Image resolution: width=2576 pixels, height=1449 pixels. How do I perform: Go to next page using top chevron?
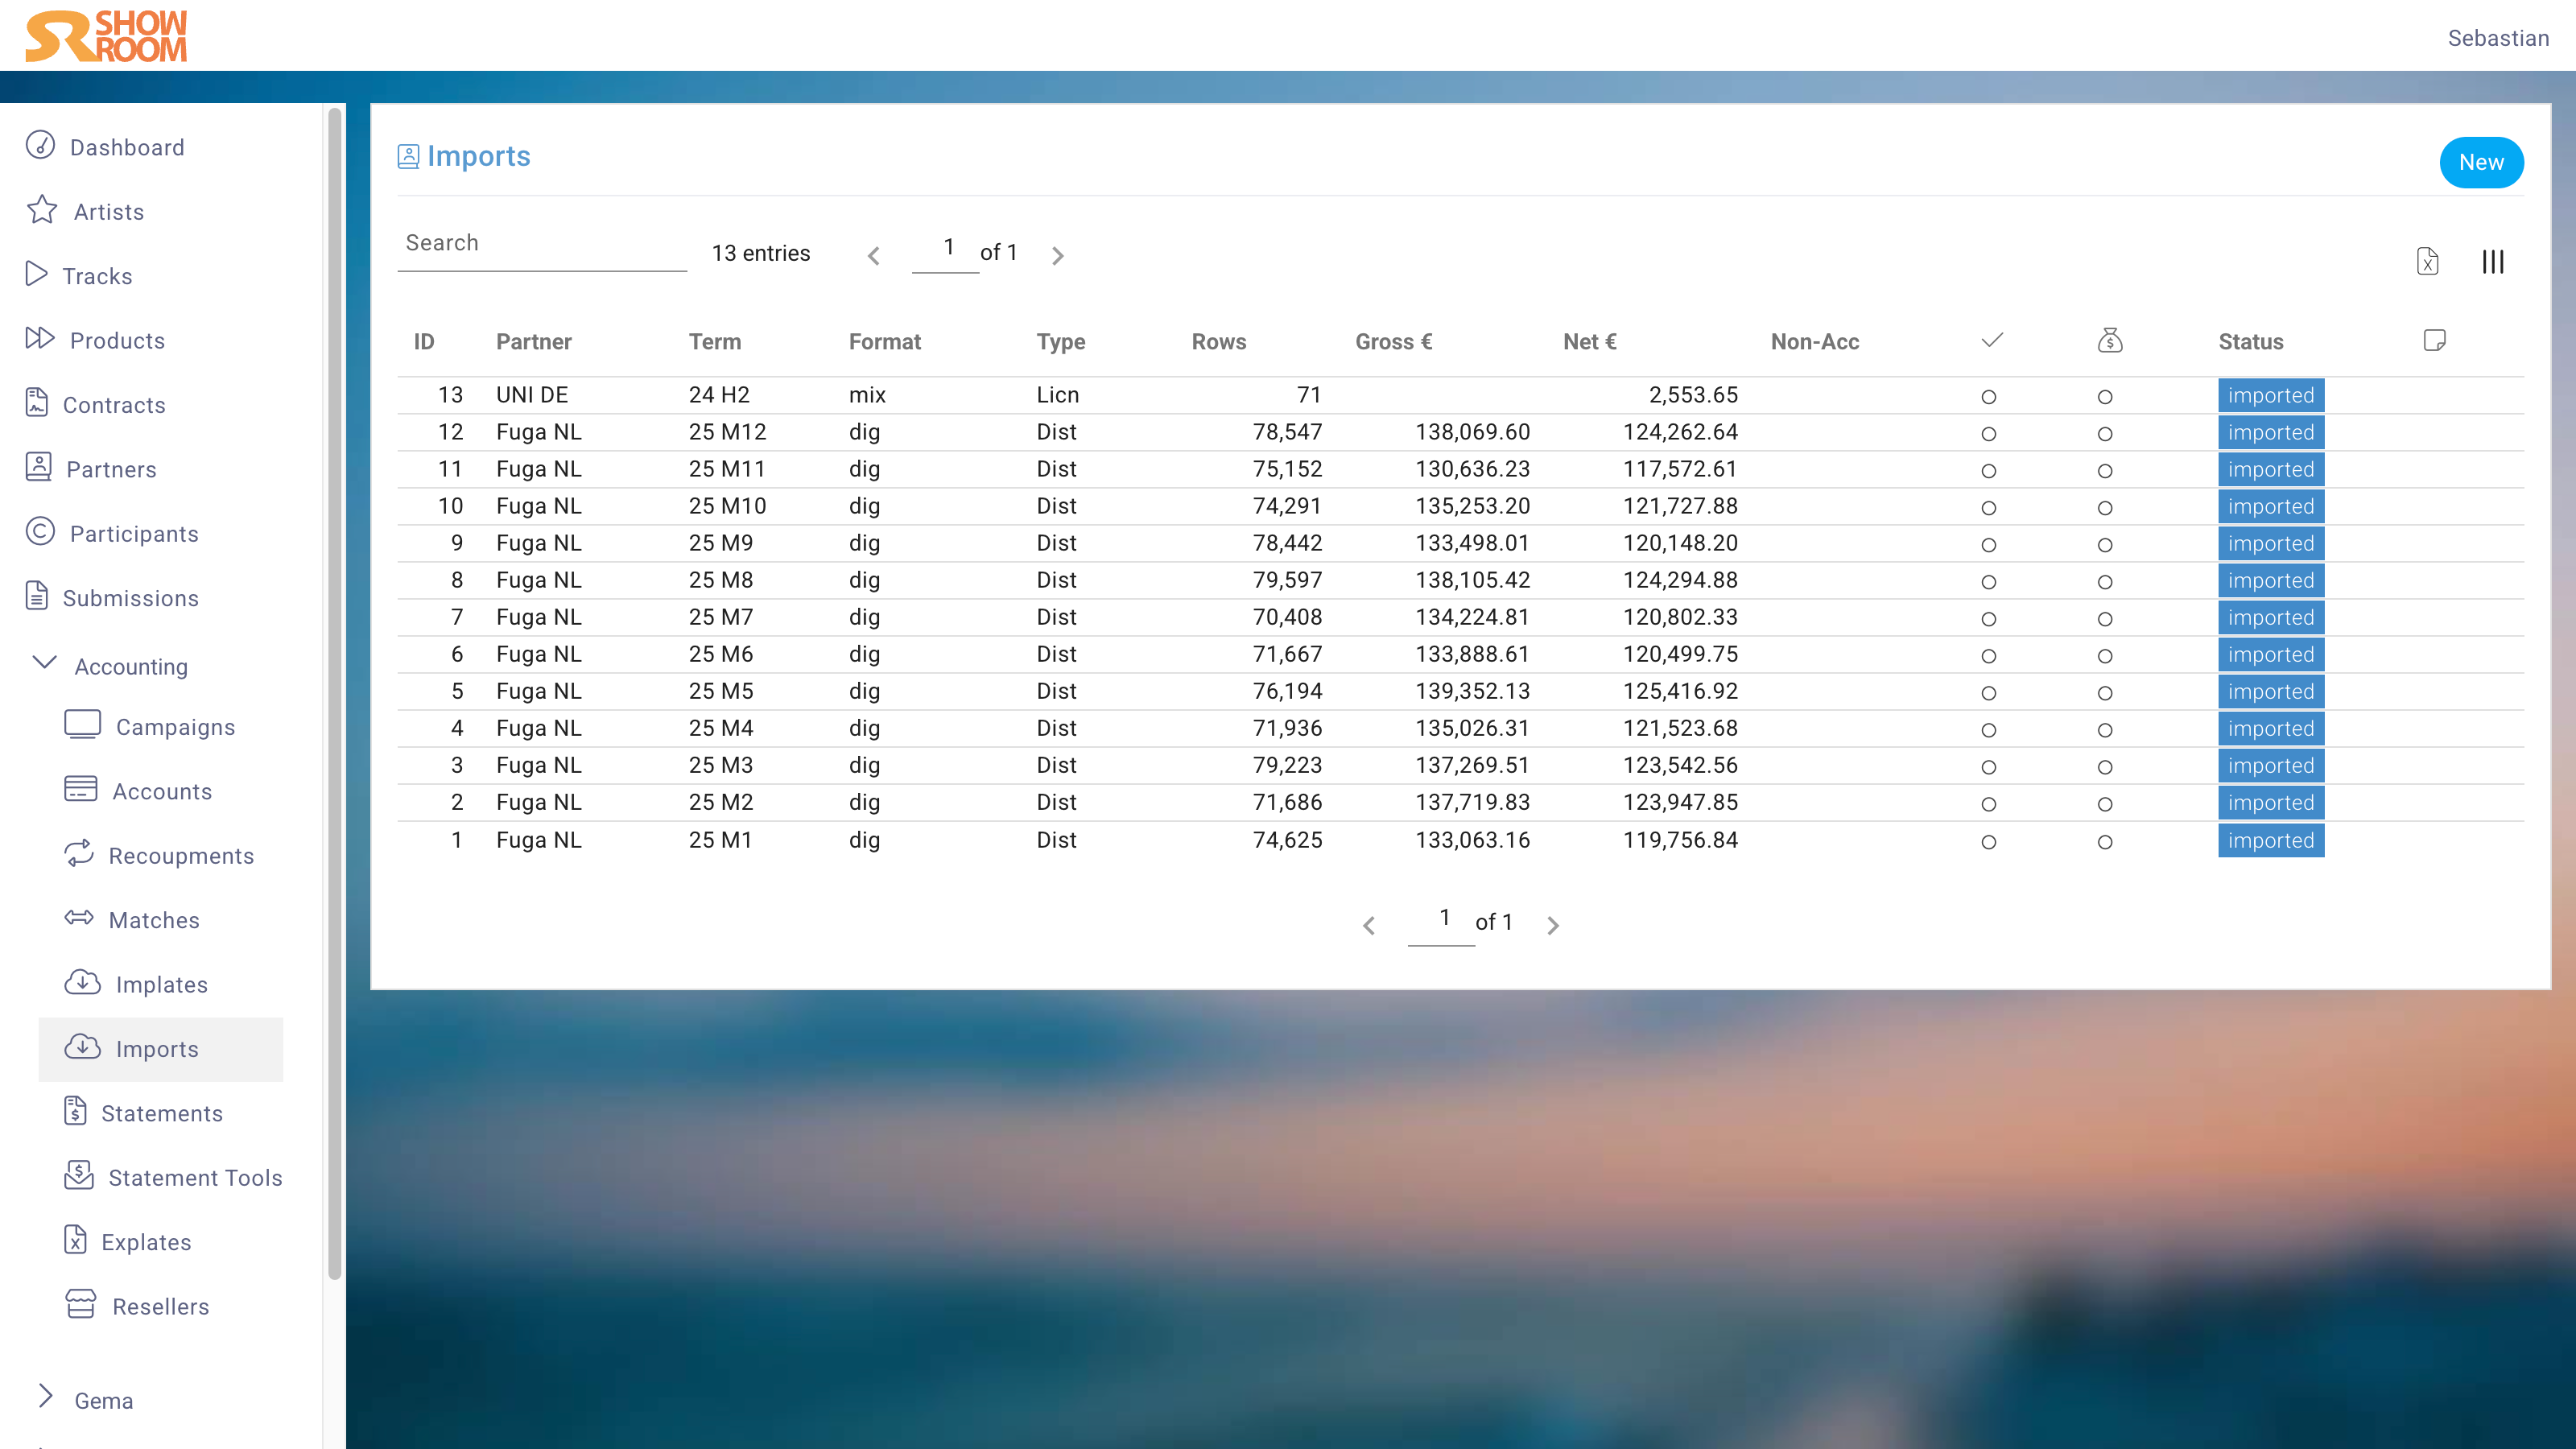point(1057,256)
